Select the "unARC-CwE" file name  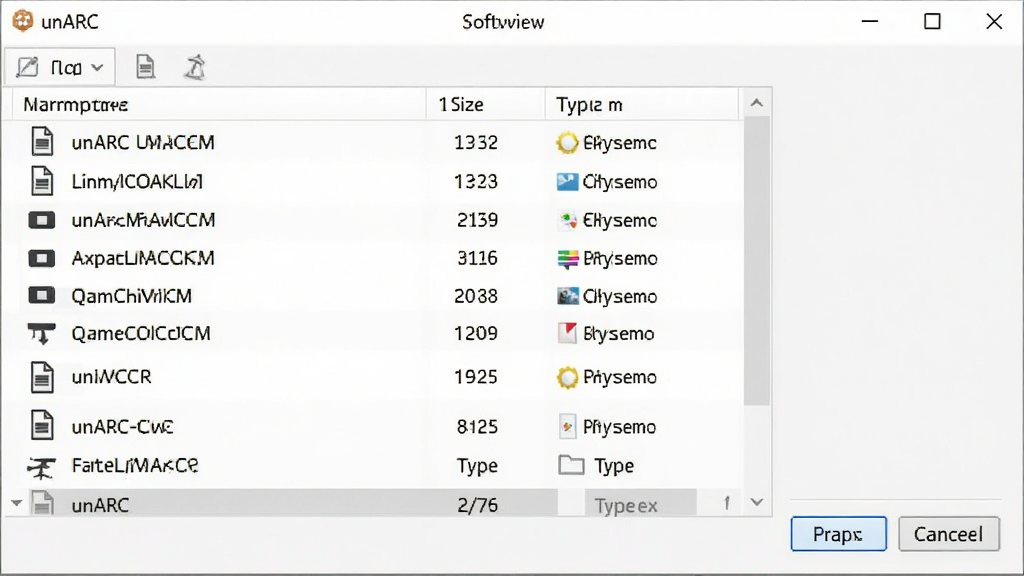(x=123, y=426)
